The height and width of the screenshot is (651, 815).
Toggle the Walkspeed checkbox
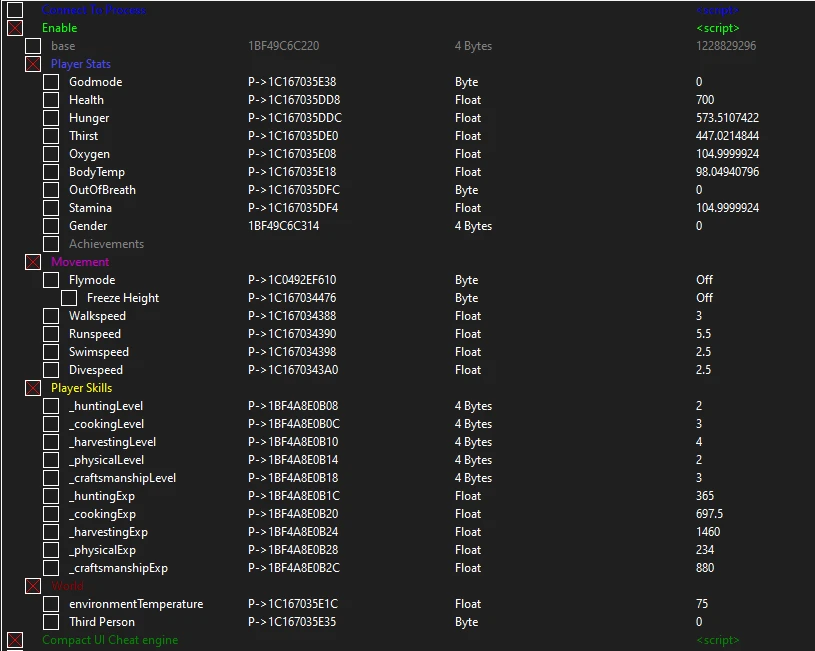51,316
